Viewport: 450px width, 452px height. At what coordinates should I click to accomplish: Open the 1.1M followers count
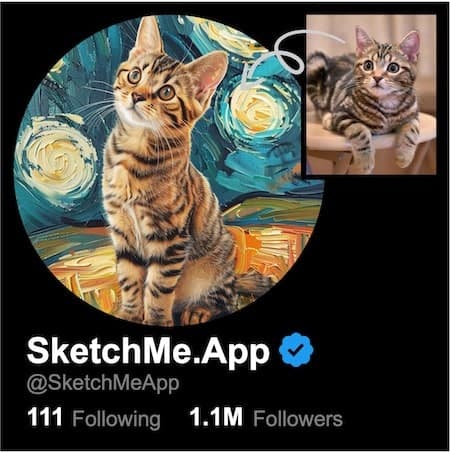click(x=216, y=417)
